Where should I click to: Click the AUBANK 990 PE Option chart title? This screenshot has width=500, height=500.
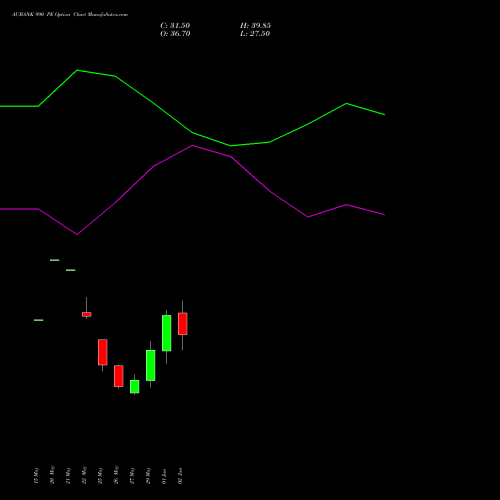coord(70,15)
